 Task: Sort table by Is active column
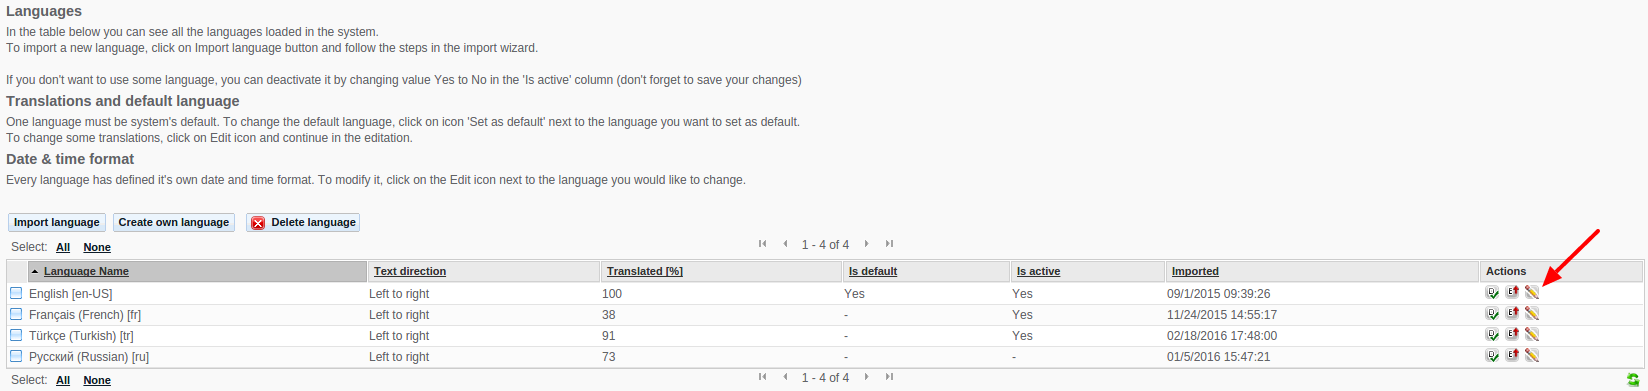[1038, 271]
